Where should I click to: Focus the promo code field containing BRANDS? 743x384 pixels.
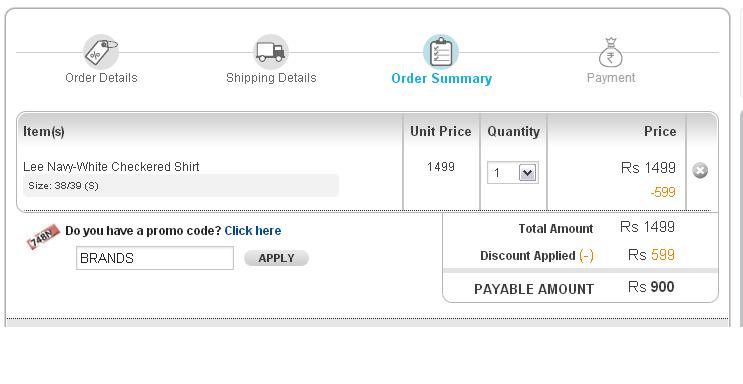click(x=155, y=258)
